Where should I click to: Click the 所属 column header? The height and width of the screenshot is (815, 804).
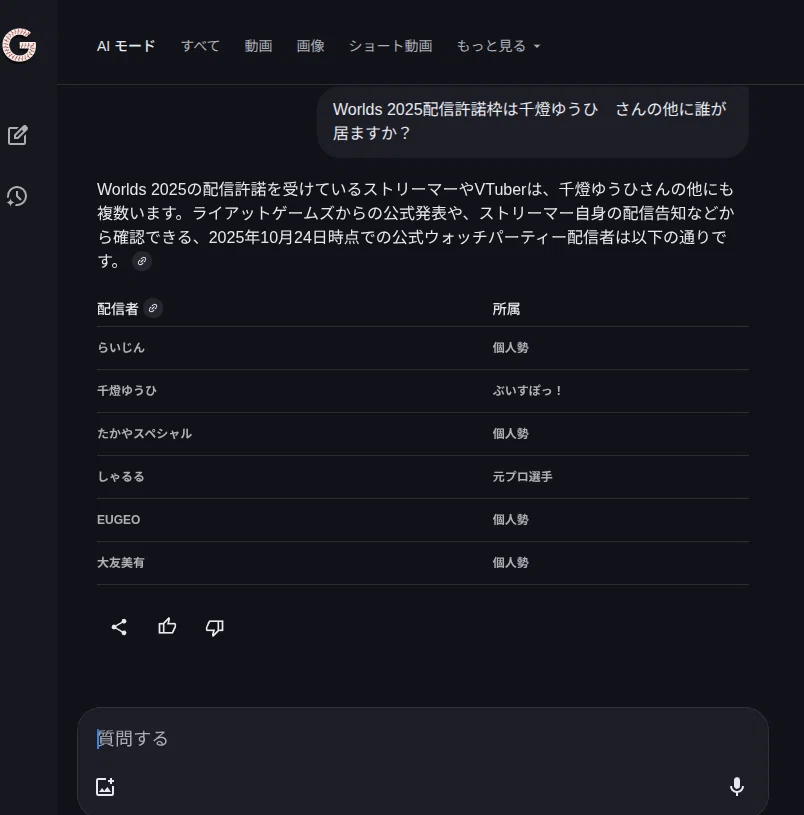pyautogui.click(x=506, y=309)
